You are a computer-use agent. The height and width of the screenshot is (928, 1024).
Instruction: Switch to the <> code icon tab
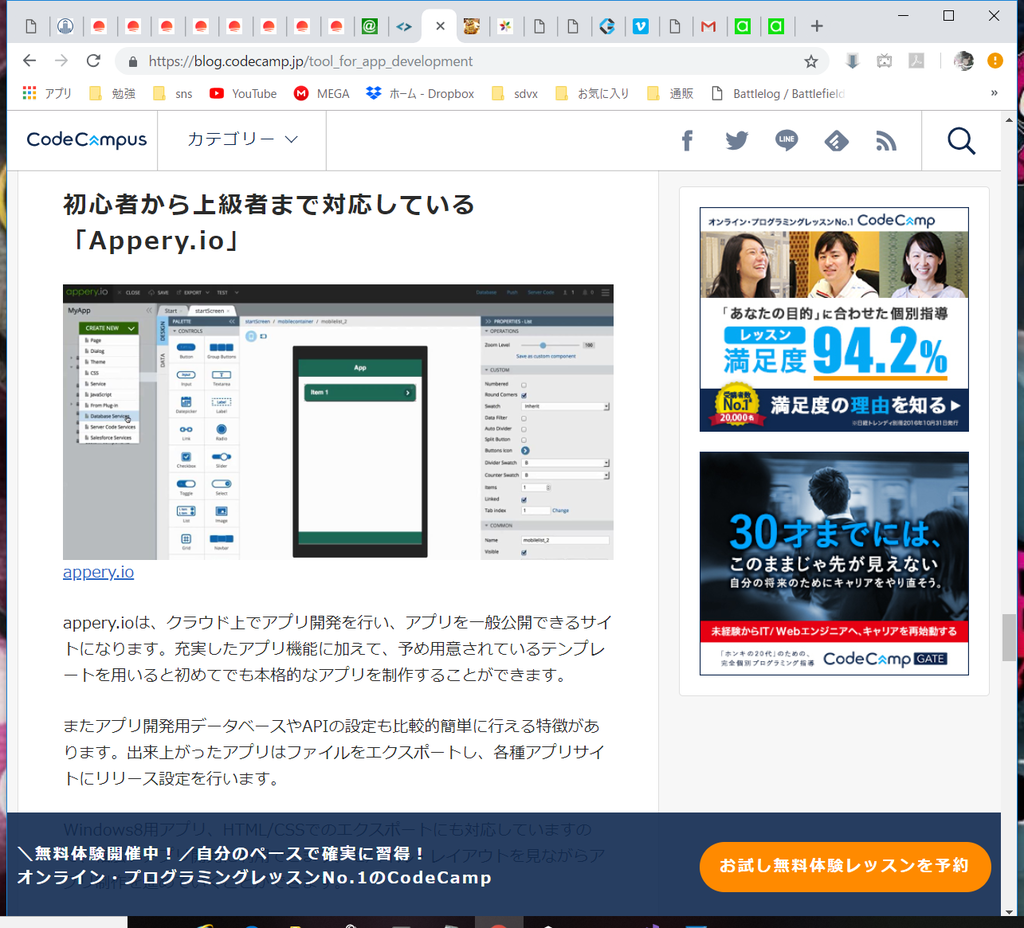point(404,26)
